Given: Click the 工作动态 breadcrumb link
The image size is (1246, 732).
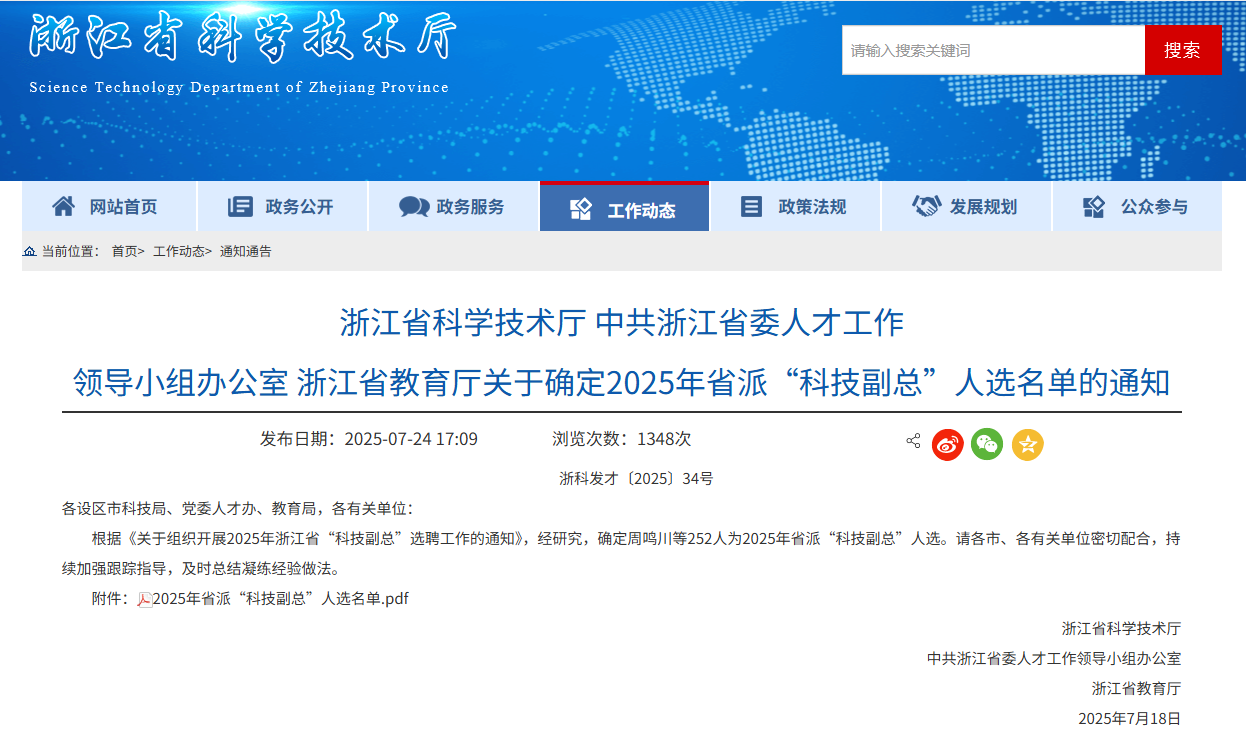Looking at the screenshot, I should (179, 251).
